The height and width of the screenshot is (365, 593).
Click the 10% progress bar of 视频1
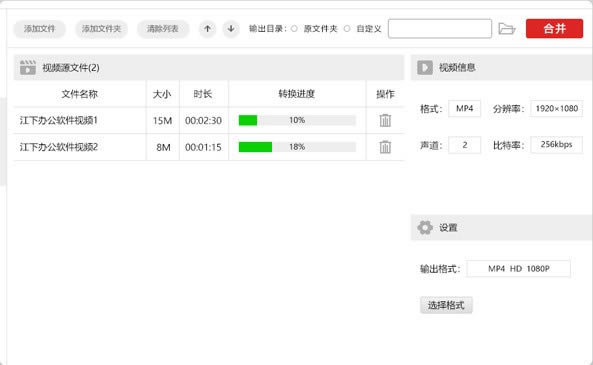click(x=297, y=121)
